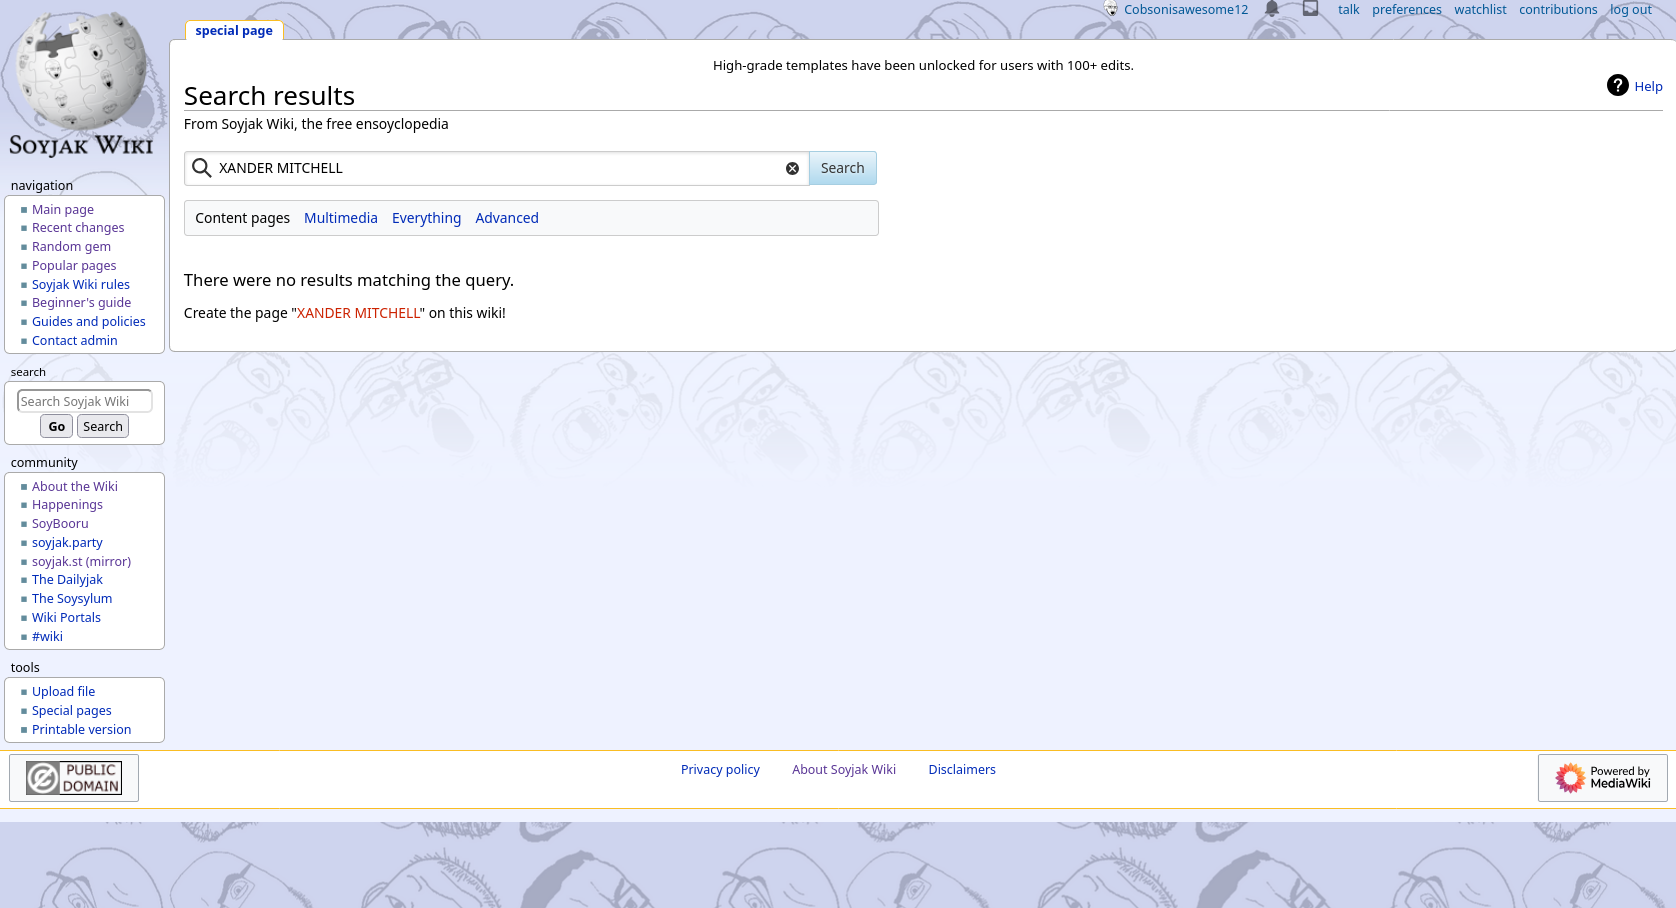Click 'There were no results matching the query.' text

(x=349, y=281)
